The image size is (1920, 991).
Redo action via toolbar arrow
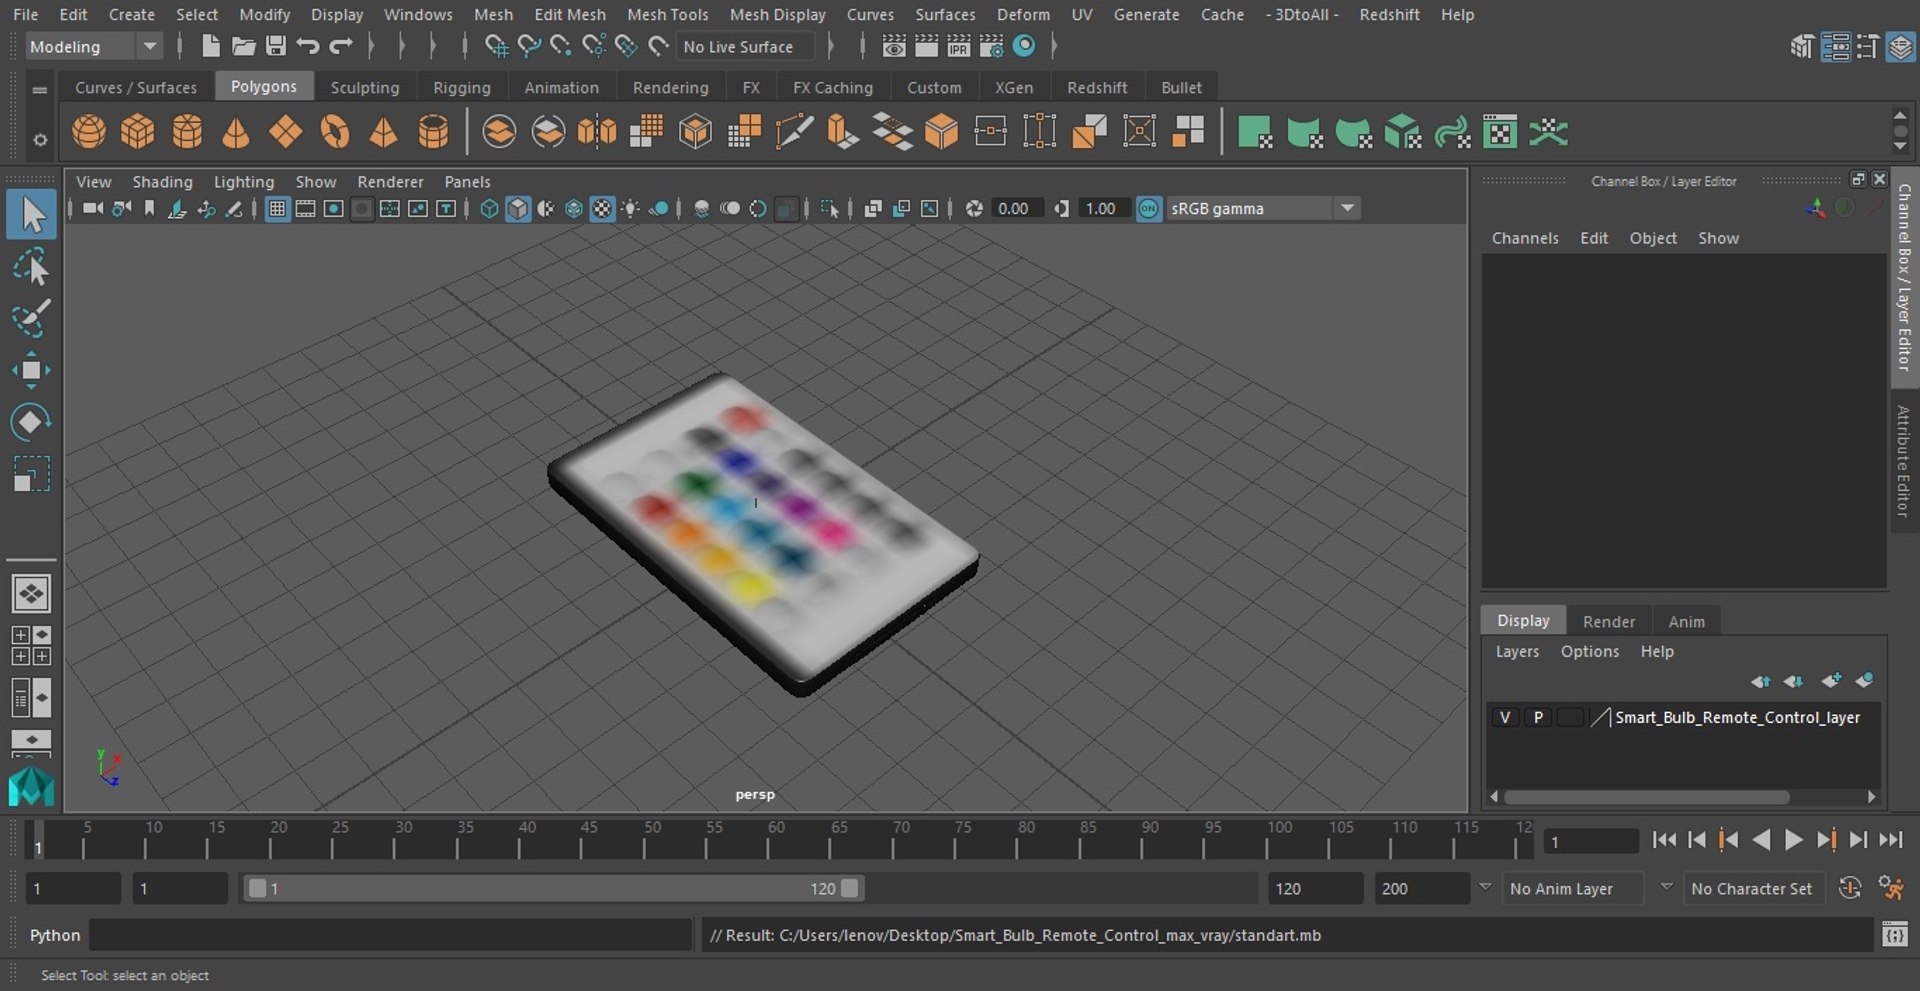[x=341, y=46]
